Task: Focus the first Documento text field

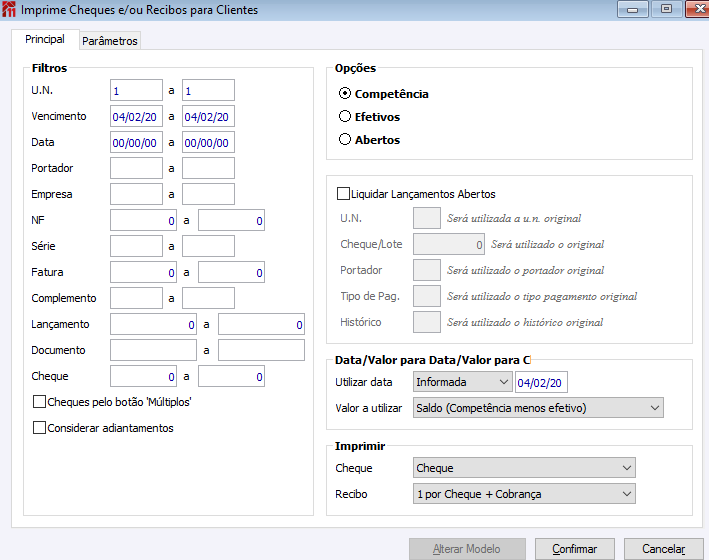Action: coord(153,350)
